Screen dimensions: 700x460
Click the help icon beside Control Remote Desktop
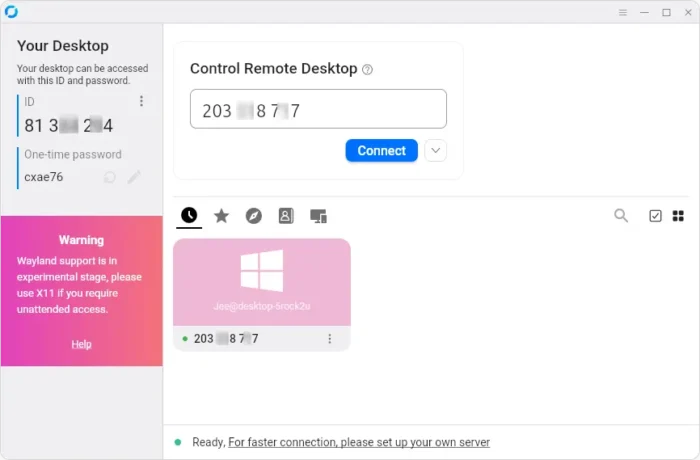(x=367, y=70)
